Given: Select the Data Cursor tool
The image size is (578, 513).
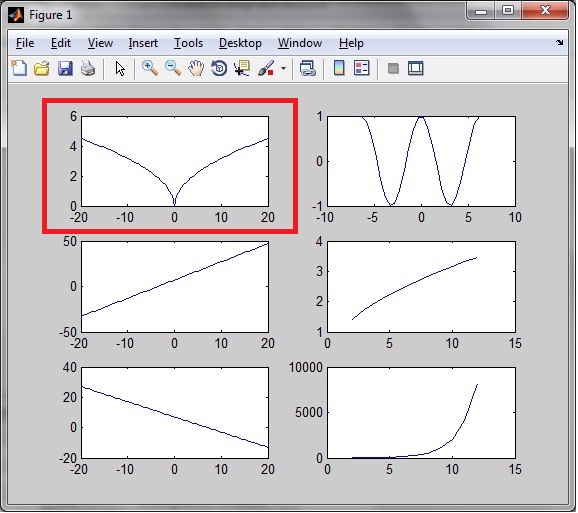Looking at the screenshot, I should click(242, 69).
